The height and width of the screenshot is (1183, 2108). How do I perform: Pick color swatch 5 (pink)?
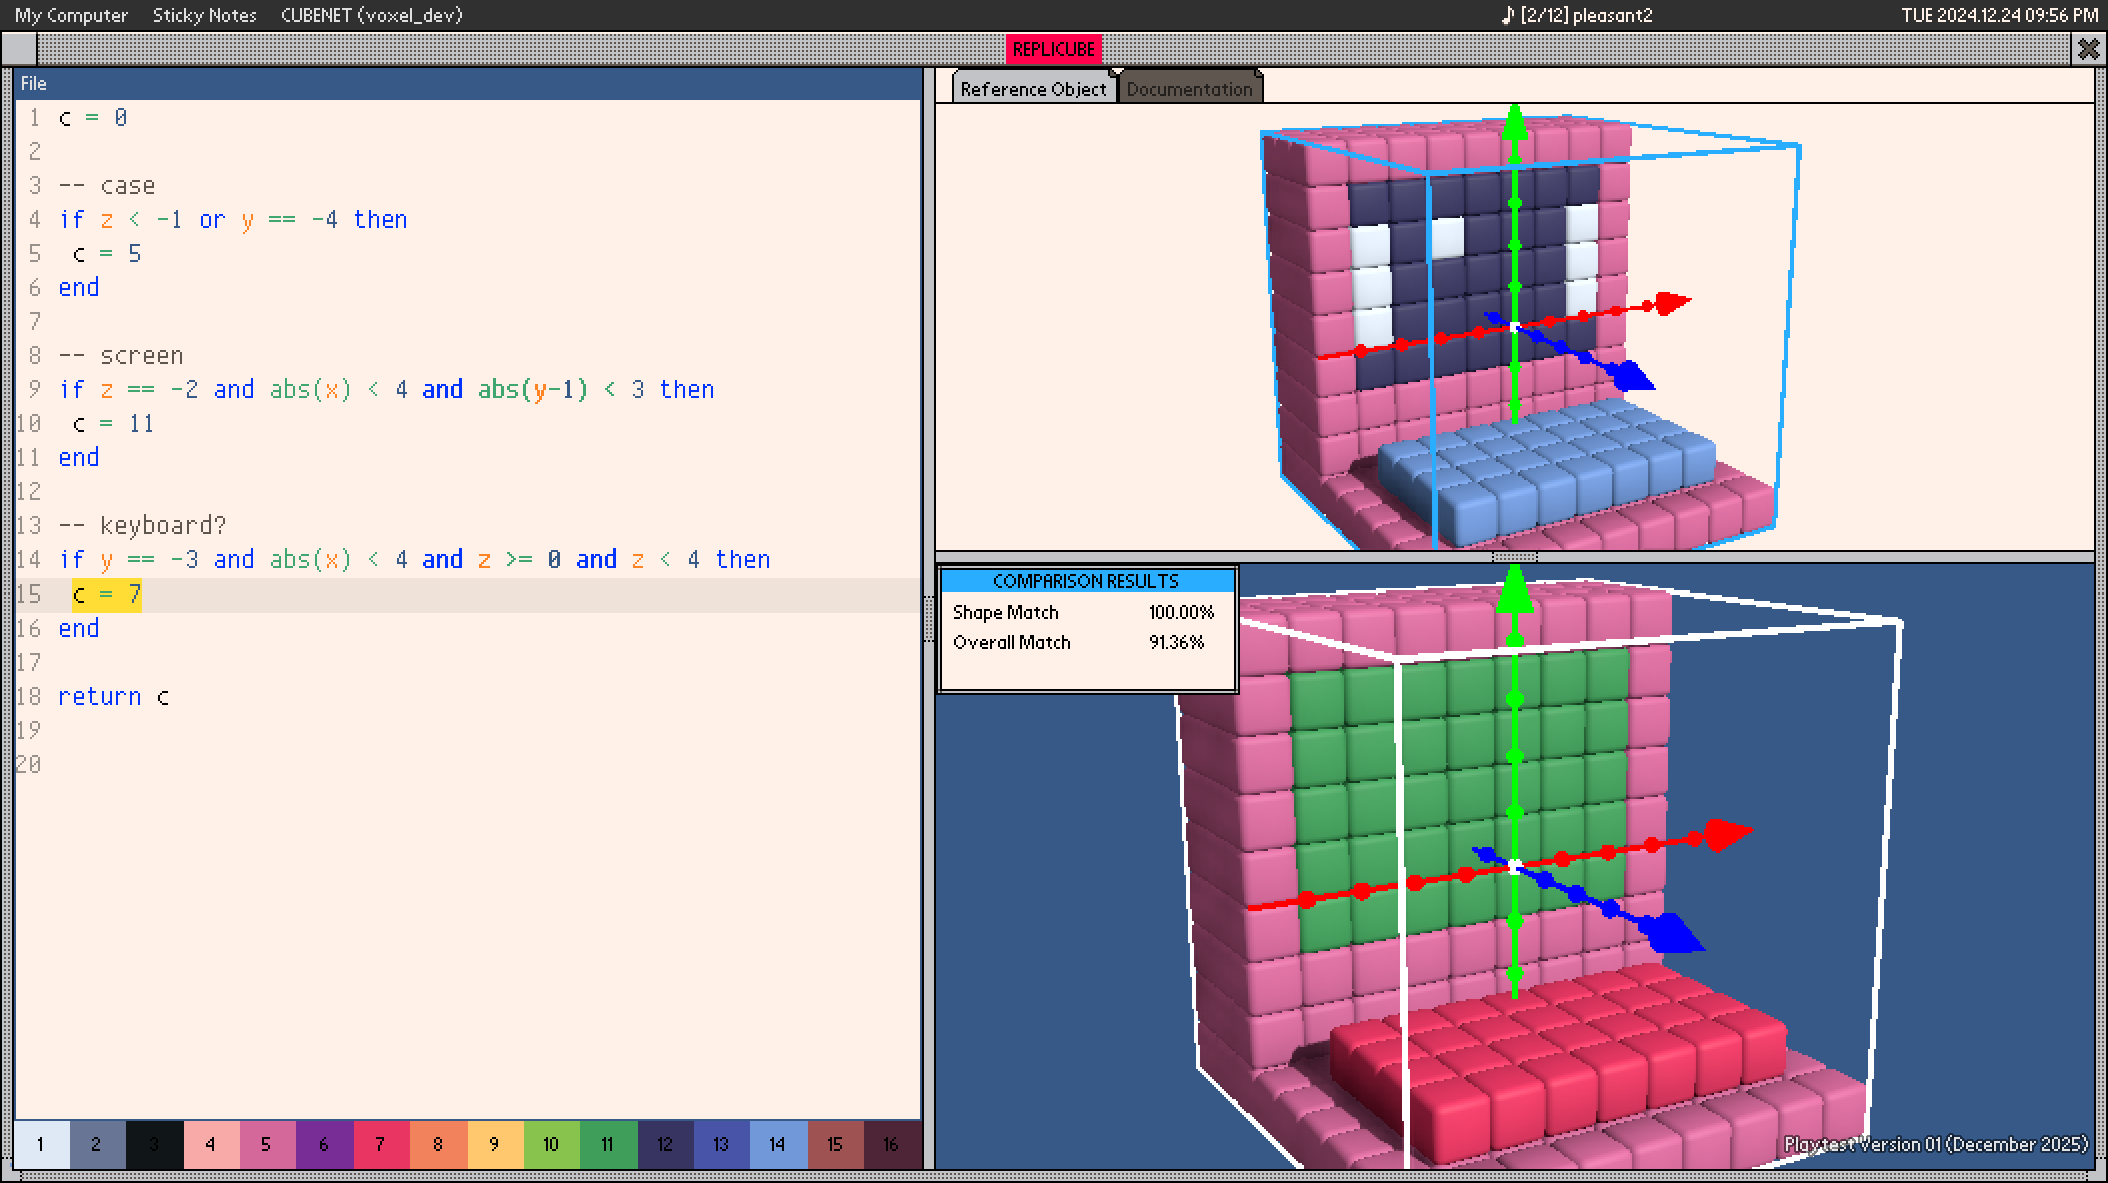pyautogui.click(x=266, y=1144)
